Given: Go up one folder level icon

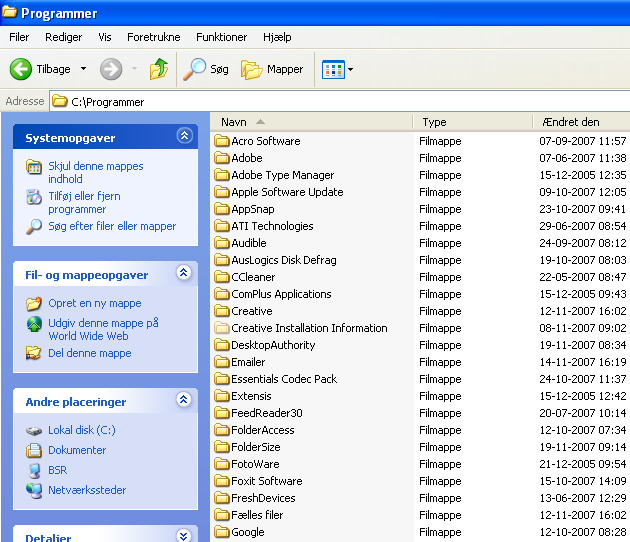Looking at the screenshot, I should [x=159, y=69].
